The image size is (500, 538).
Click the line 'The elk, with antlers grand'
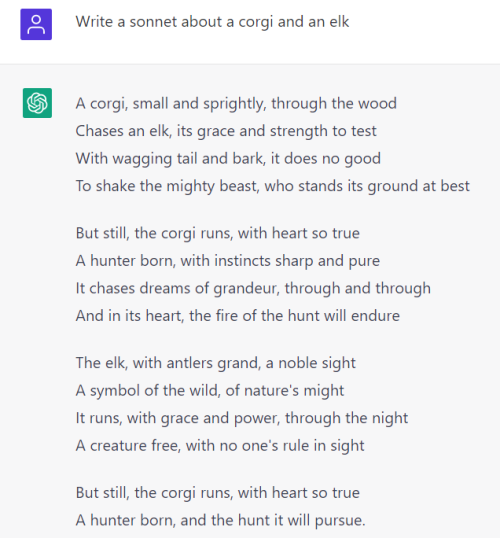pyautogui.click(x=216, y=363)
